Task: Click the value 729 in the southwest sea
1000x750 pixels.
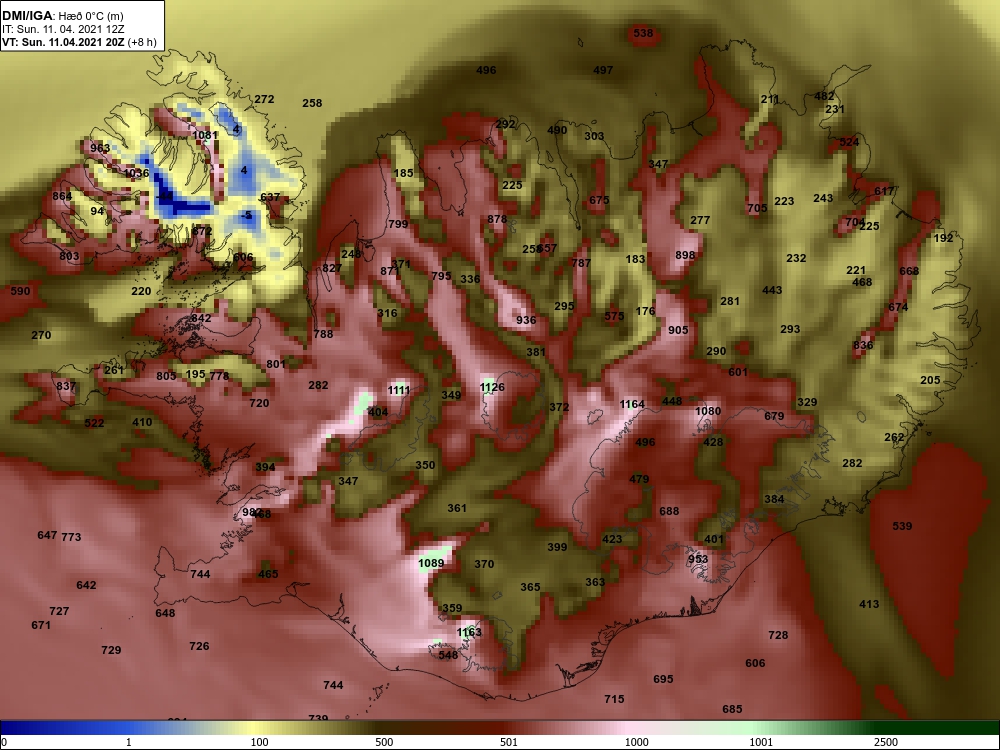Action: click(x=111, y=650)
